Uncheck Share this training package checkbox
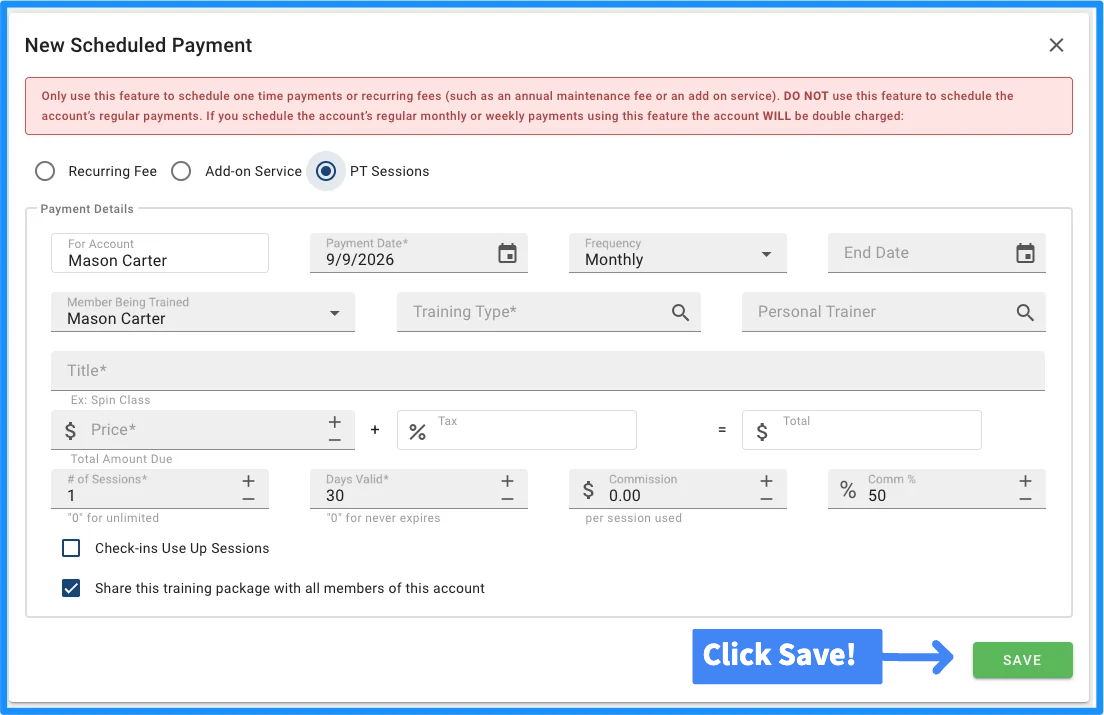 click(x=71, y=588)
